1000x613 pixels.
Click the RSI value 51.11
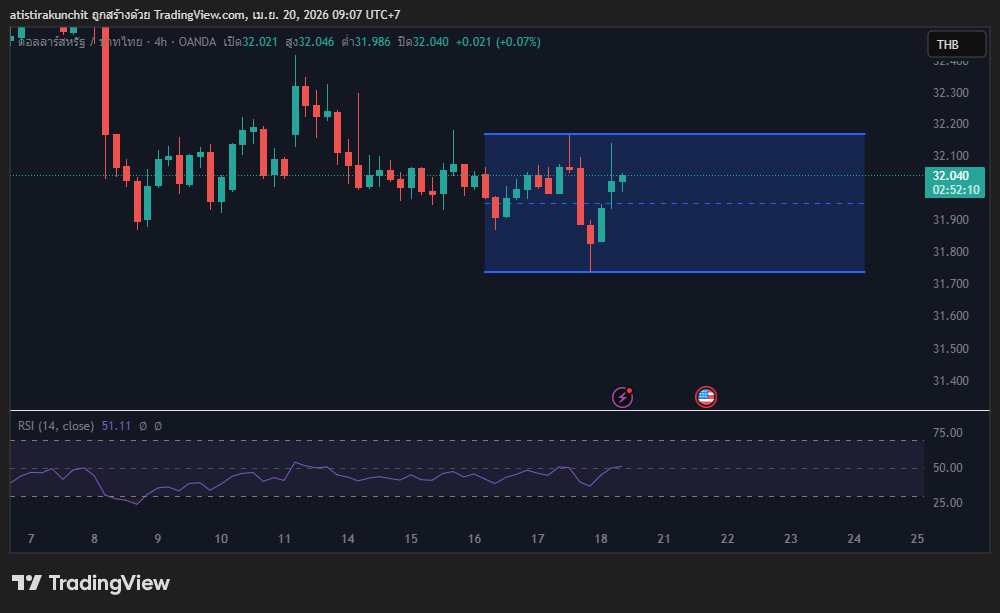(115, 426)
